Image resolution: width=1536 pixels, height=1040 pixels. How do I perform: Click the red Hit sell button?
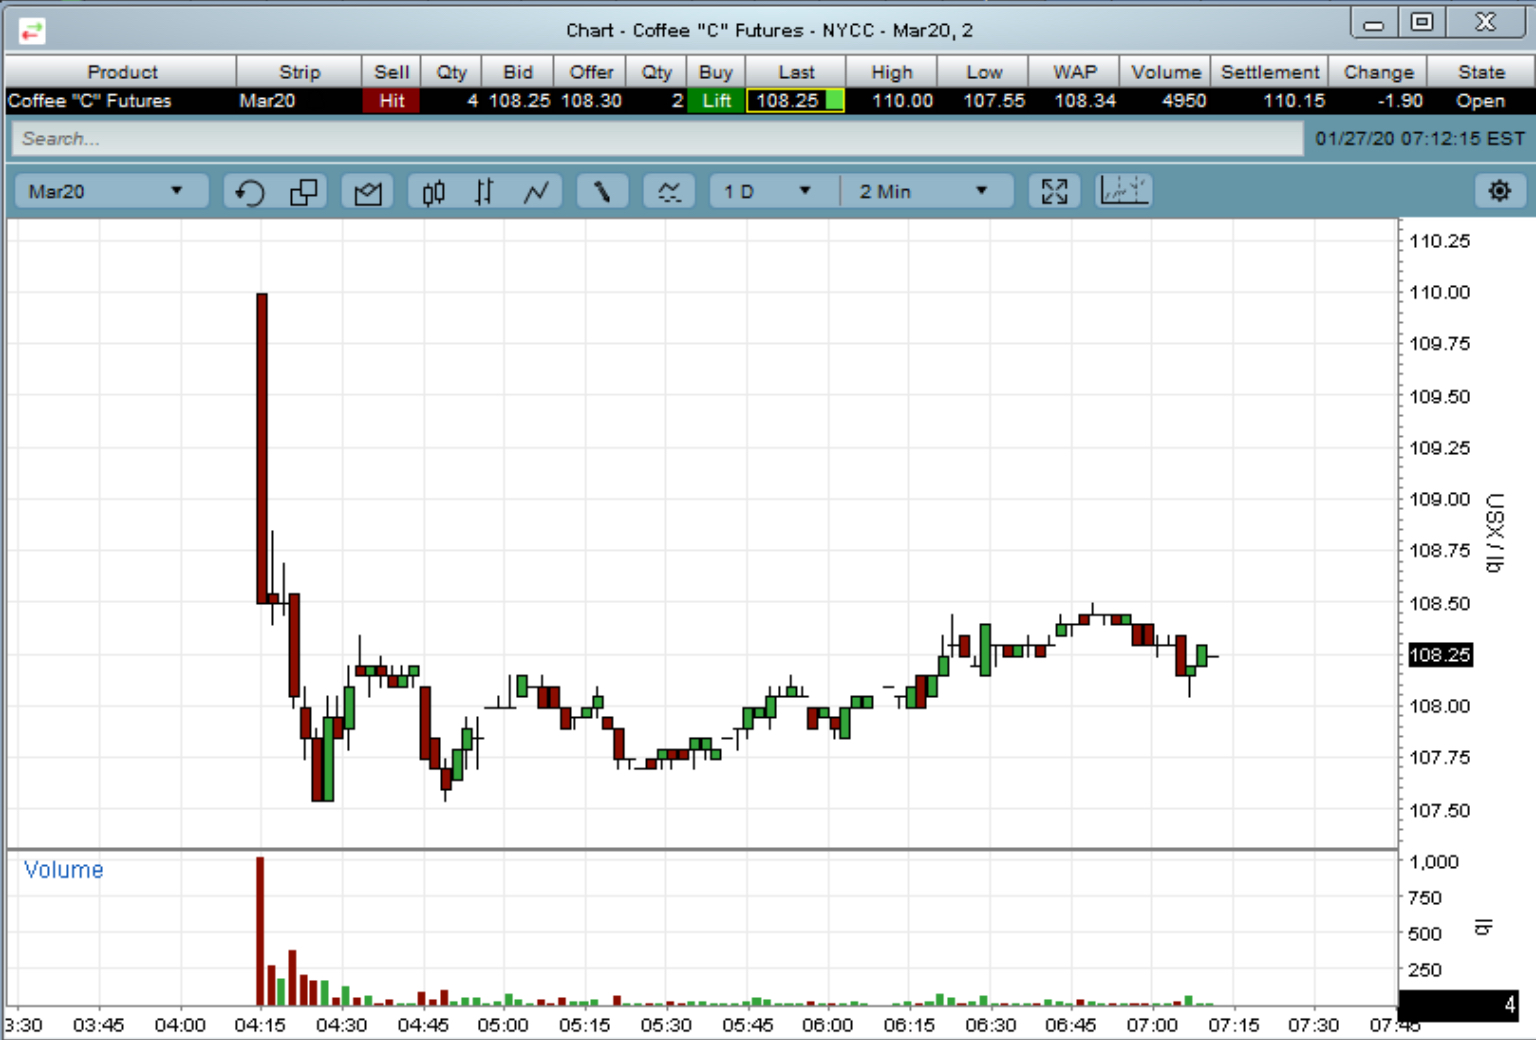click(x=391, y=101)
